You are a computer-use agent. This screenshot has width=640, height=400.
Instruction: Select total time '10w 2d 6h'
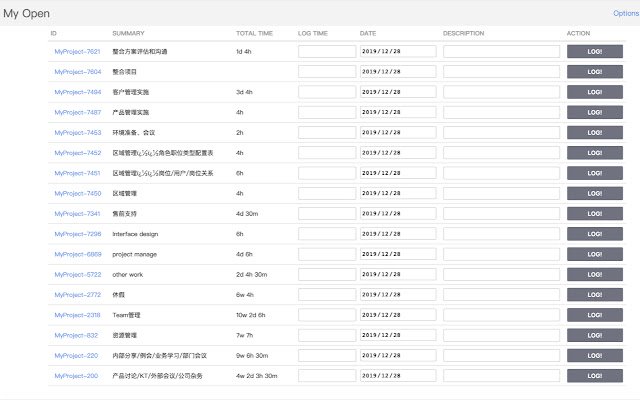251,315
